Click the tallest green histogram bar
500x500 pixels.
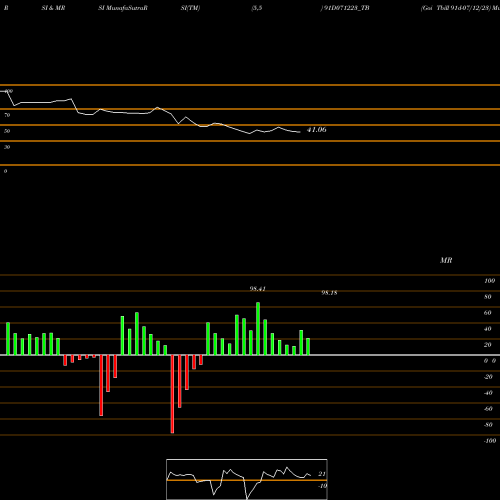point(258,329)
